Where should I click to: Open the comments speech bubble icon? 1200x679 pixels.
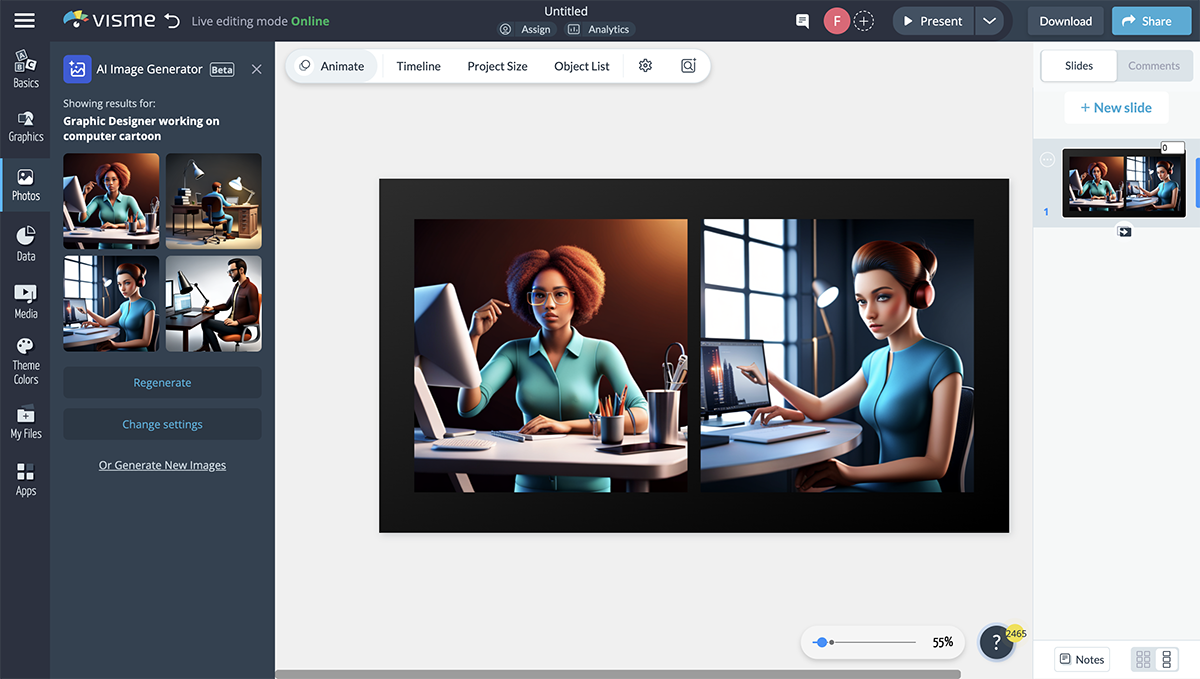click(802, 21)
